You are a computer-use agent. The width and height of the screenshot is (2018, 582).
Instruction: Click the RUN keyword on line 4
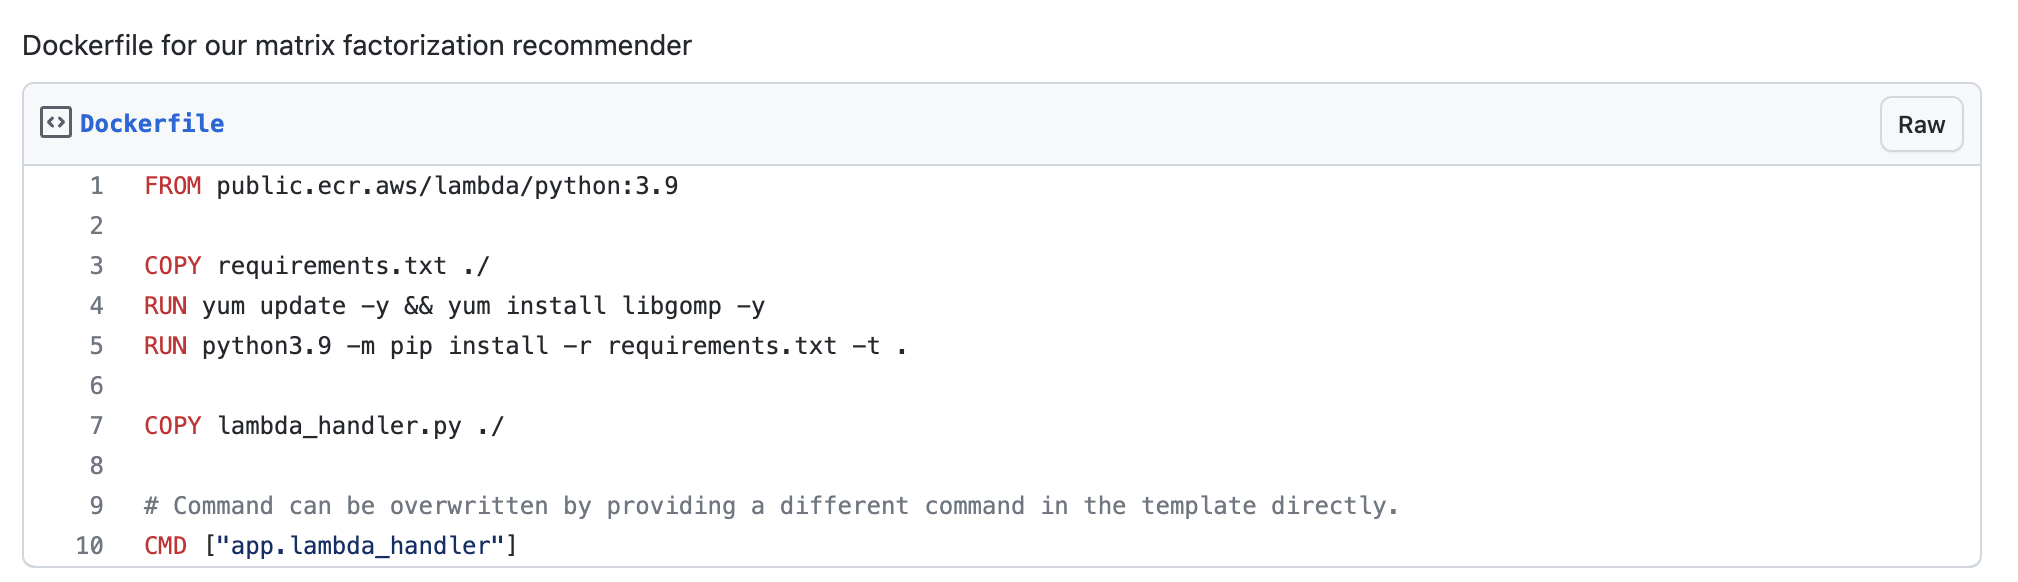[165, 305]
